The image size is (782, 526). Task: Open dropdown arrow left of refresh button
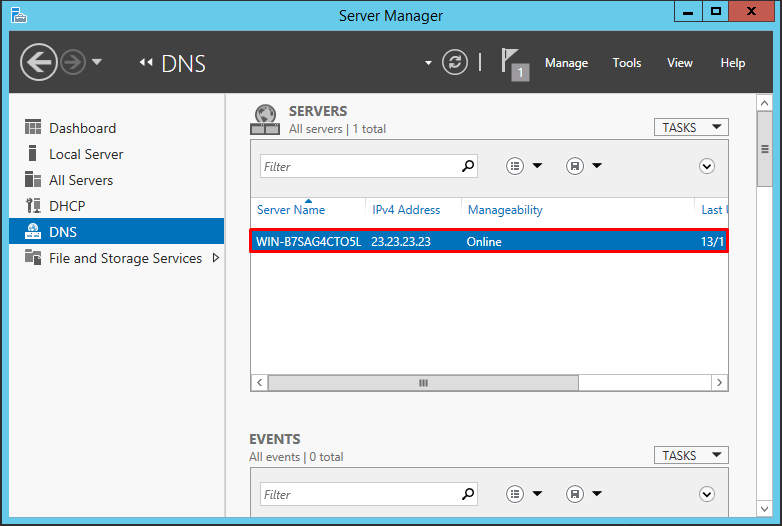coord(428,63)
